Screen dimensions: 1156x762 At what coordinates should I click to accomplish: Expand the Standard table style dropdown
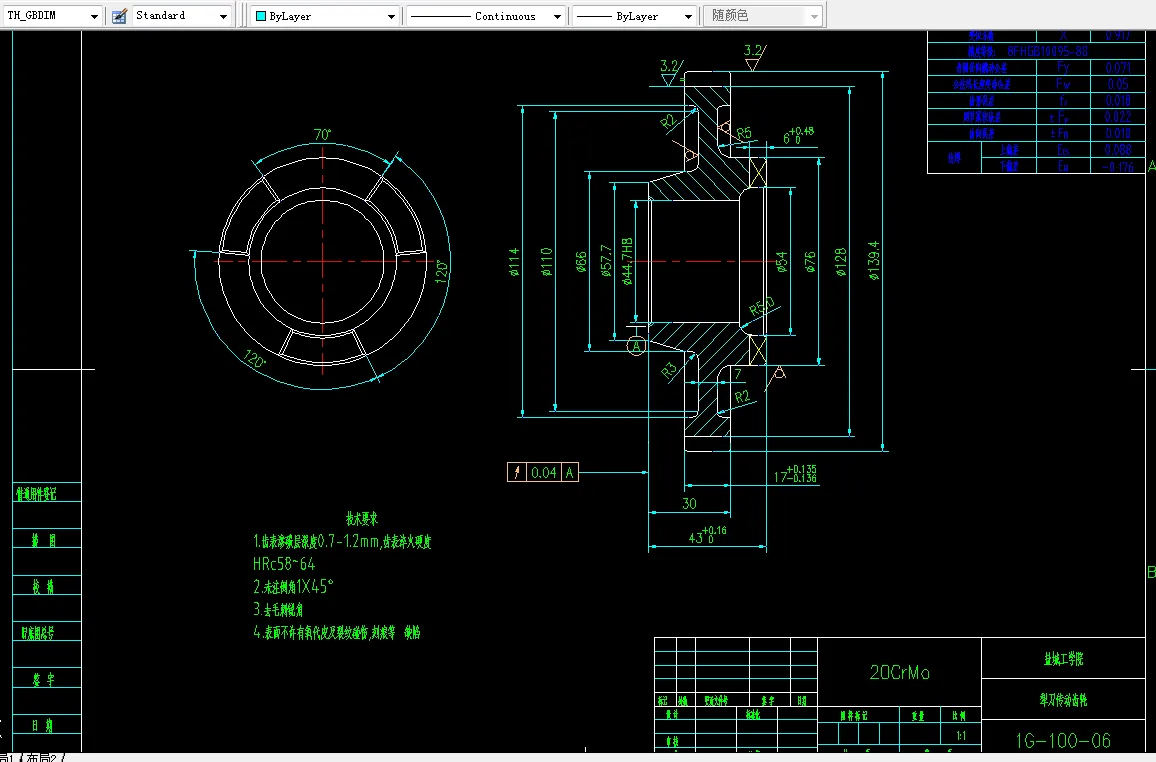[222, 16]
